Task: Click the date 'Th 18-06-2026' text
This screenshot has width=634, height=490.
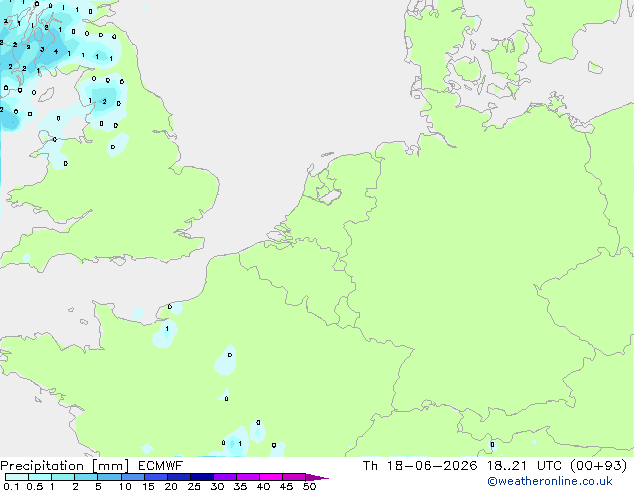Action: coord(420,466)
